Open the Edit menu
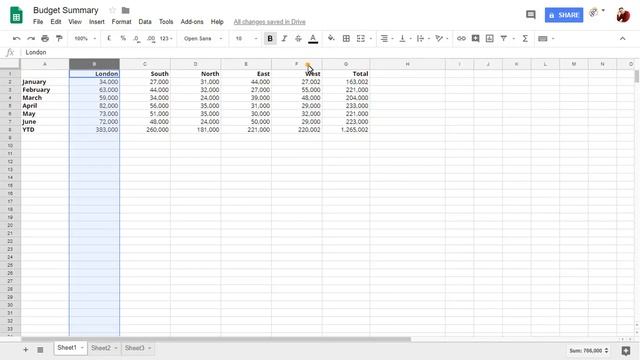The image size is (640, 360). (56, 22)
